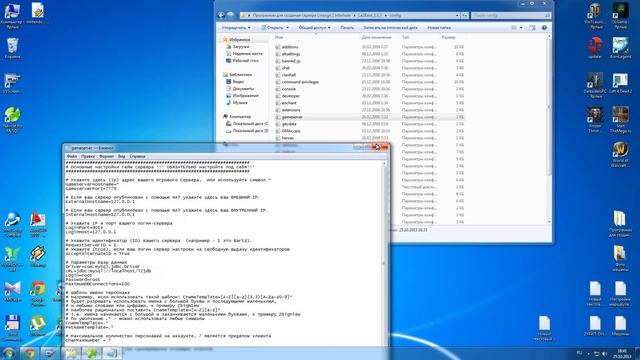Click the volume icon in system tray
640x360 pixels.
click(605, 353)
